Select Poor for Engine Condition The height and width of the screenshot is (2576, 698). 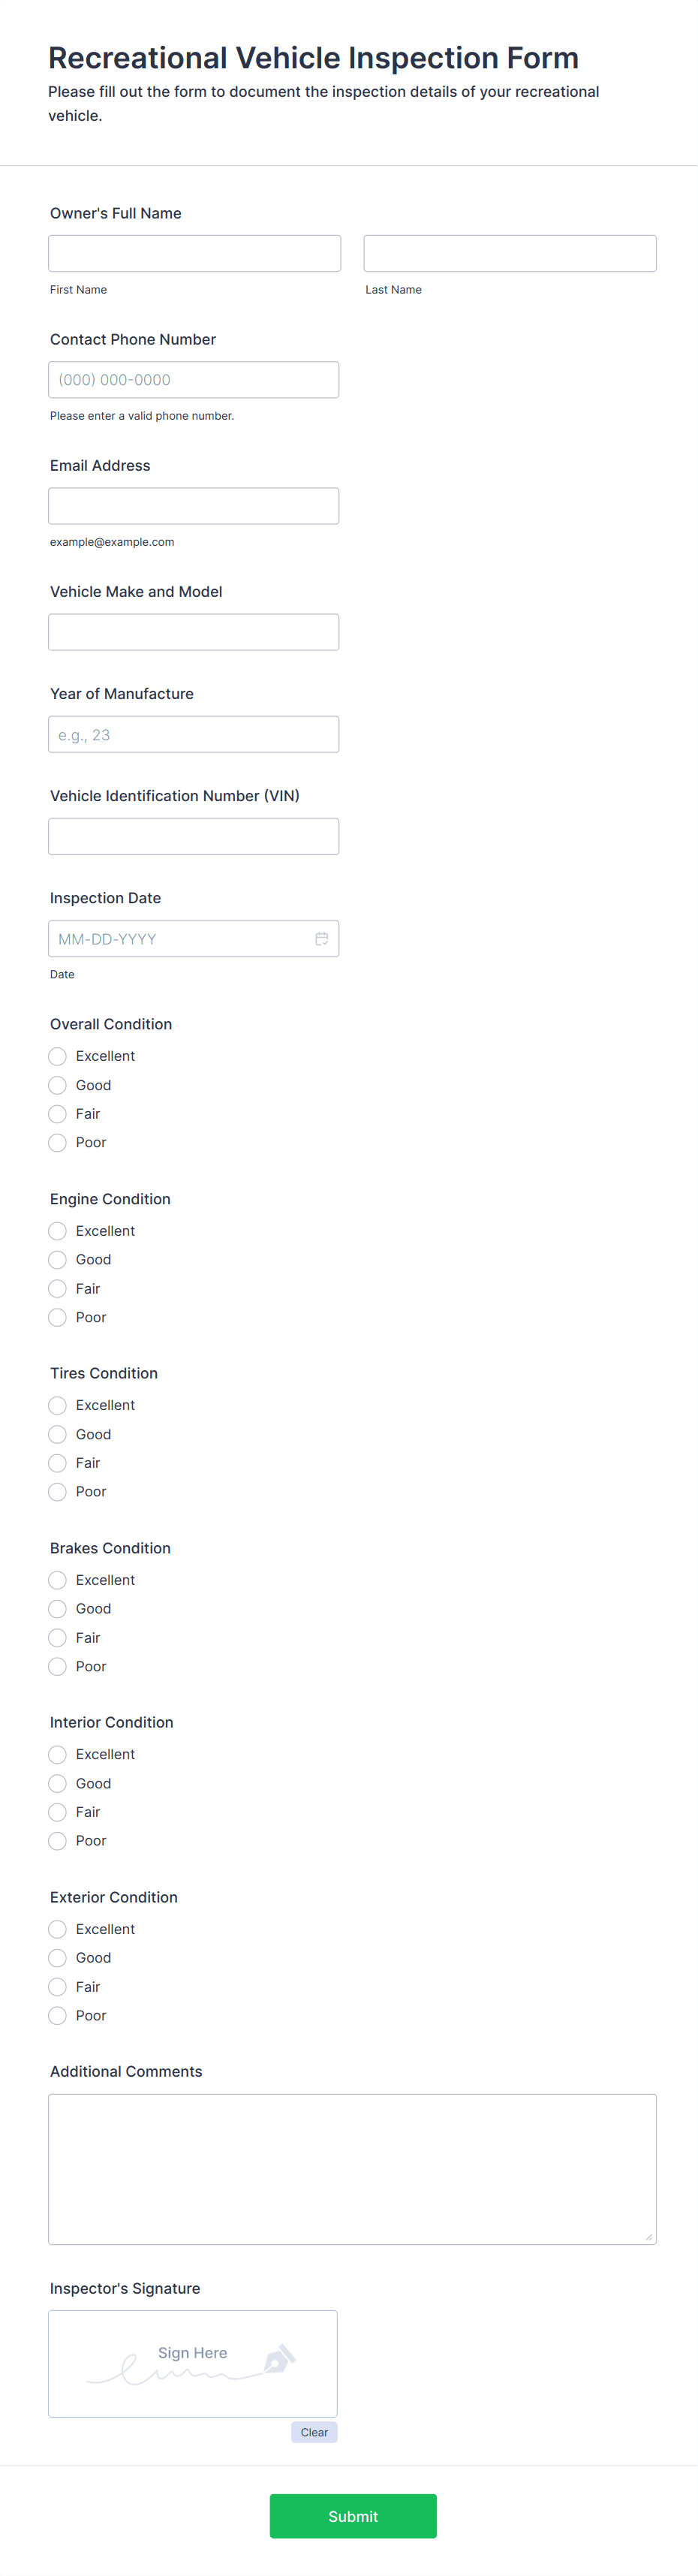click(57, 1317)
